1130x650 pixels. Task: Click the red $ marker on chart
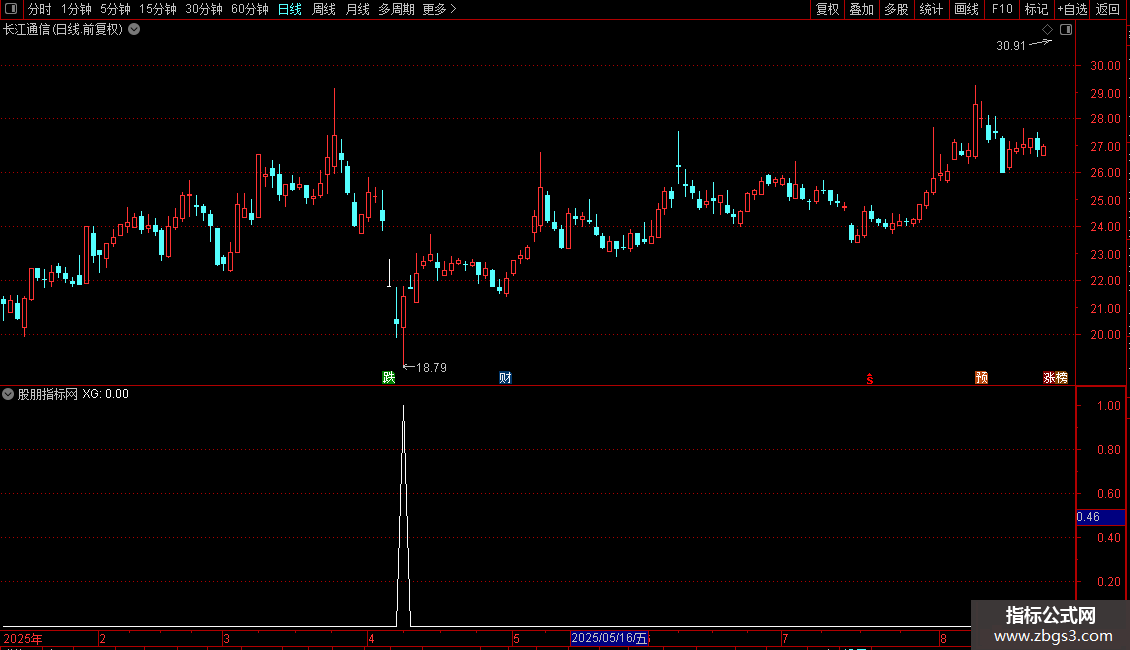(x=870, y=379)
